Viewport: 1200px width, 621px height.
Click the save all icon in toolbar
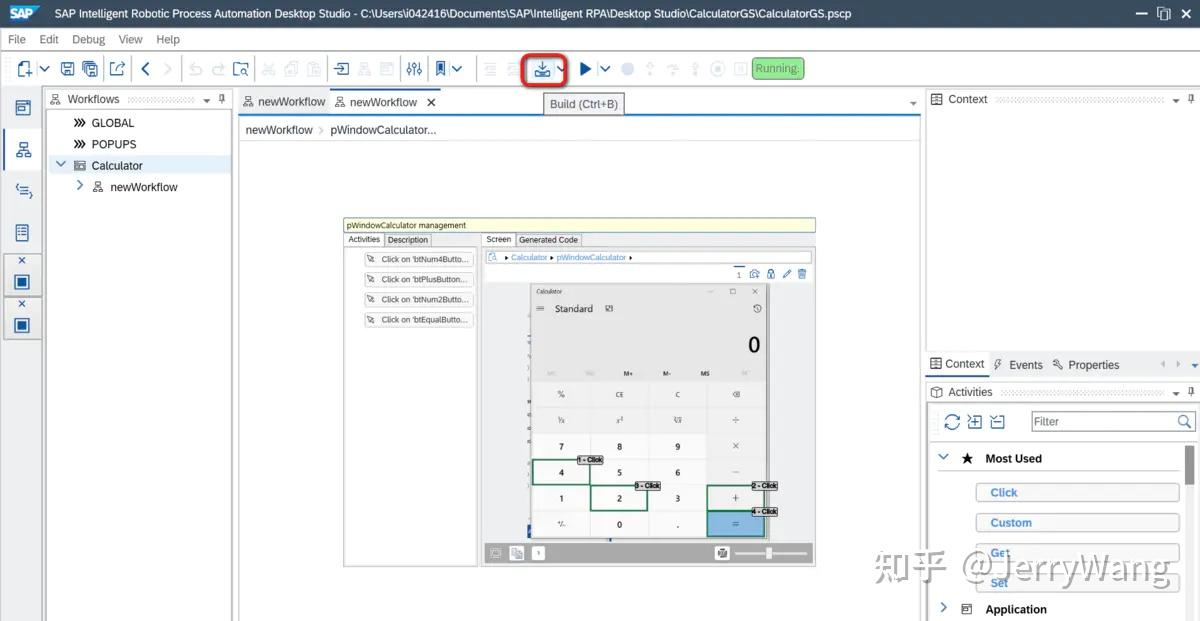pos(90,68)
